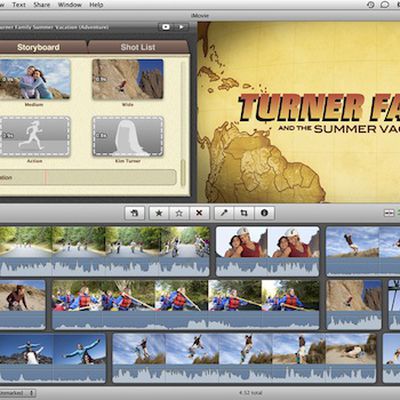Viewport: 400px width, 400px height.
Task: Click the tan text bar below the placeholders
Action: 88,177
